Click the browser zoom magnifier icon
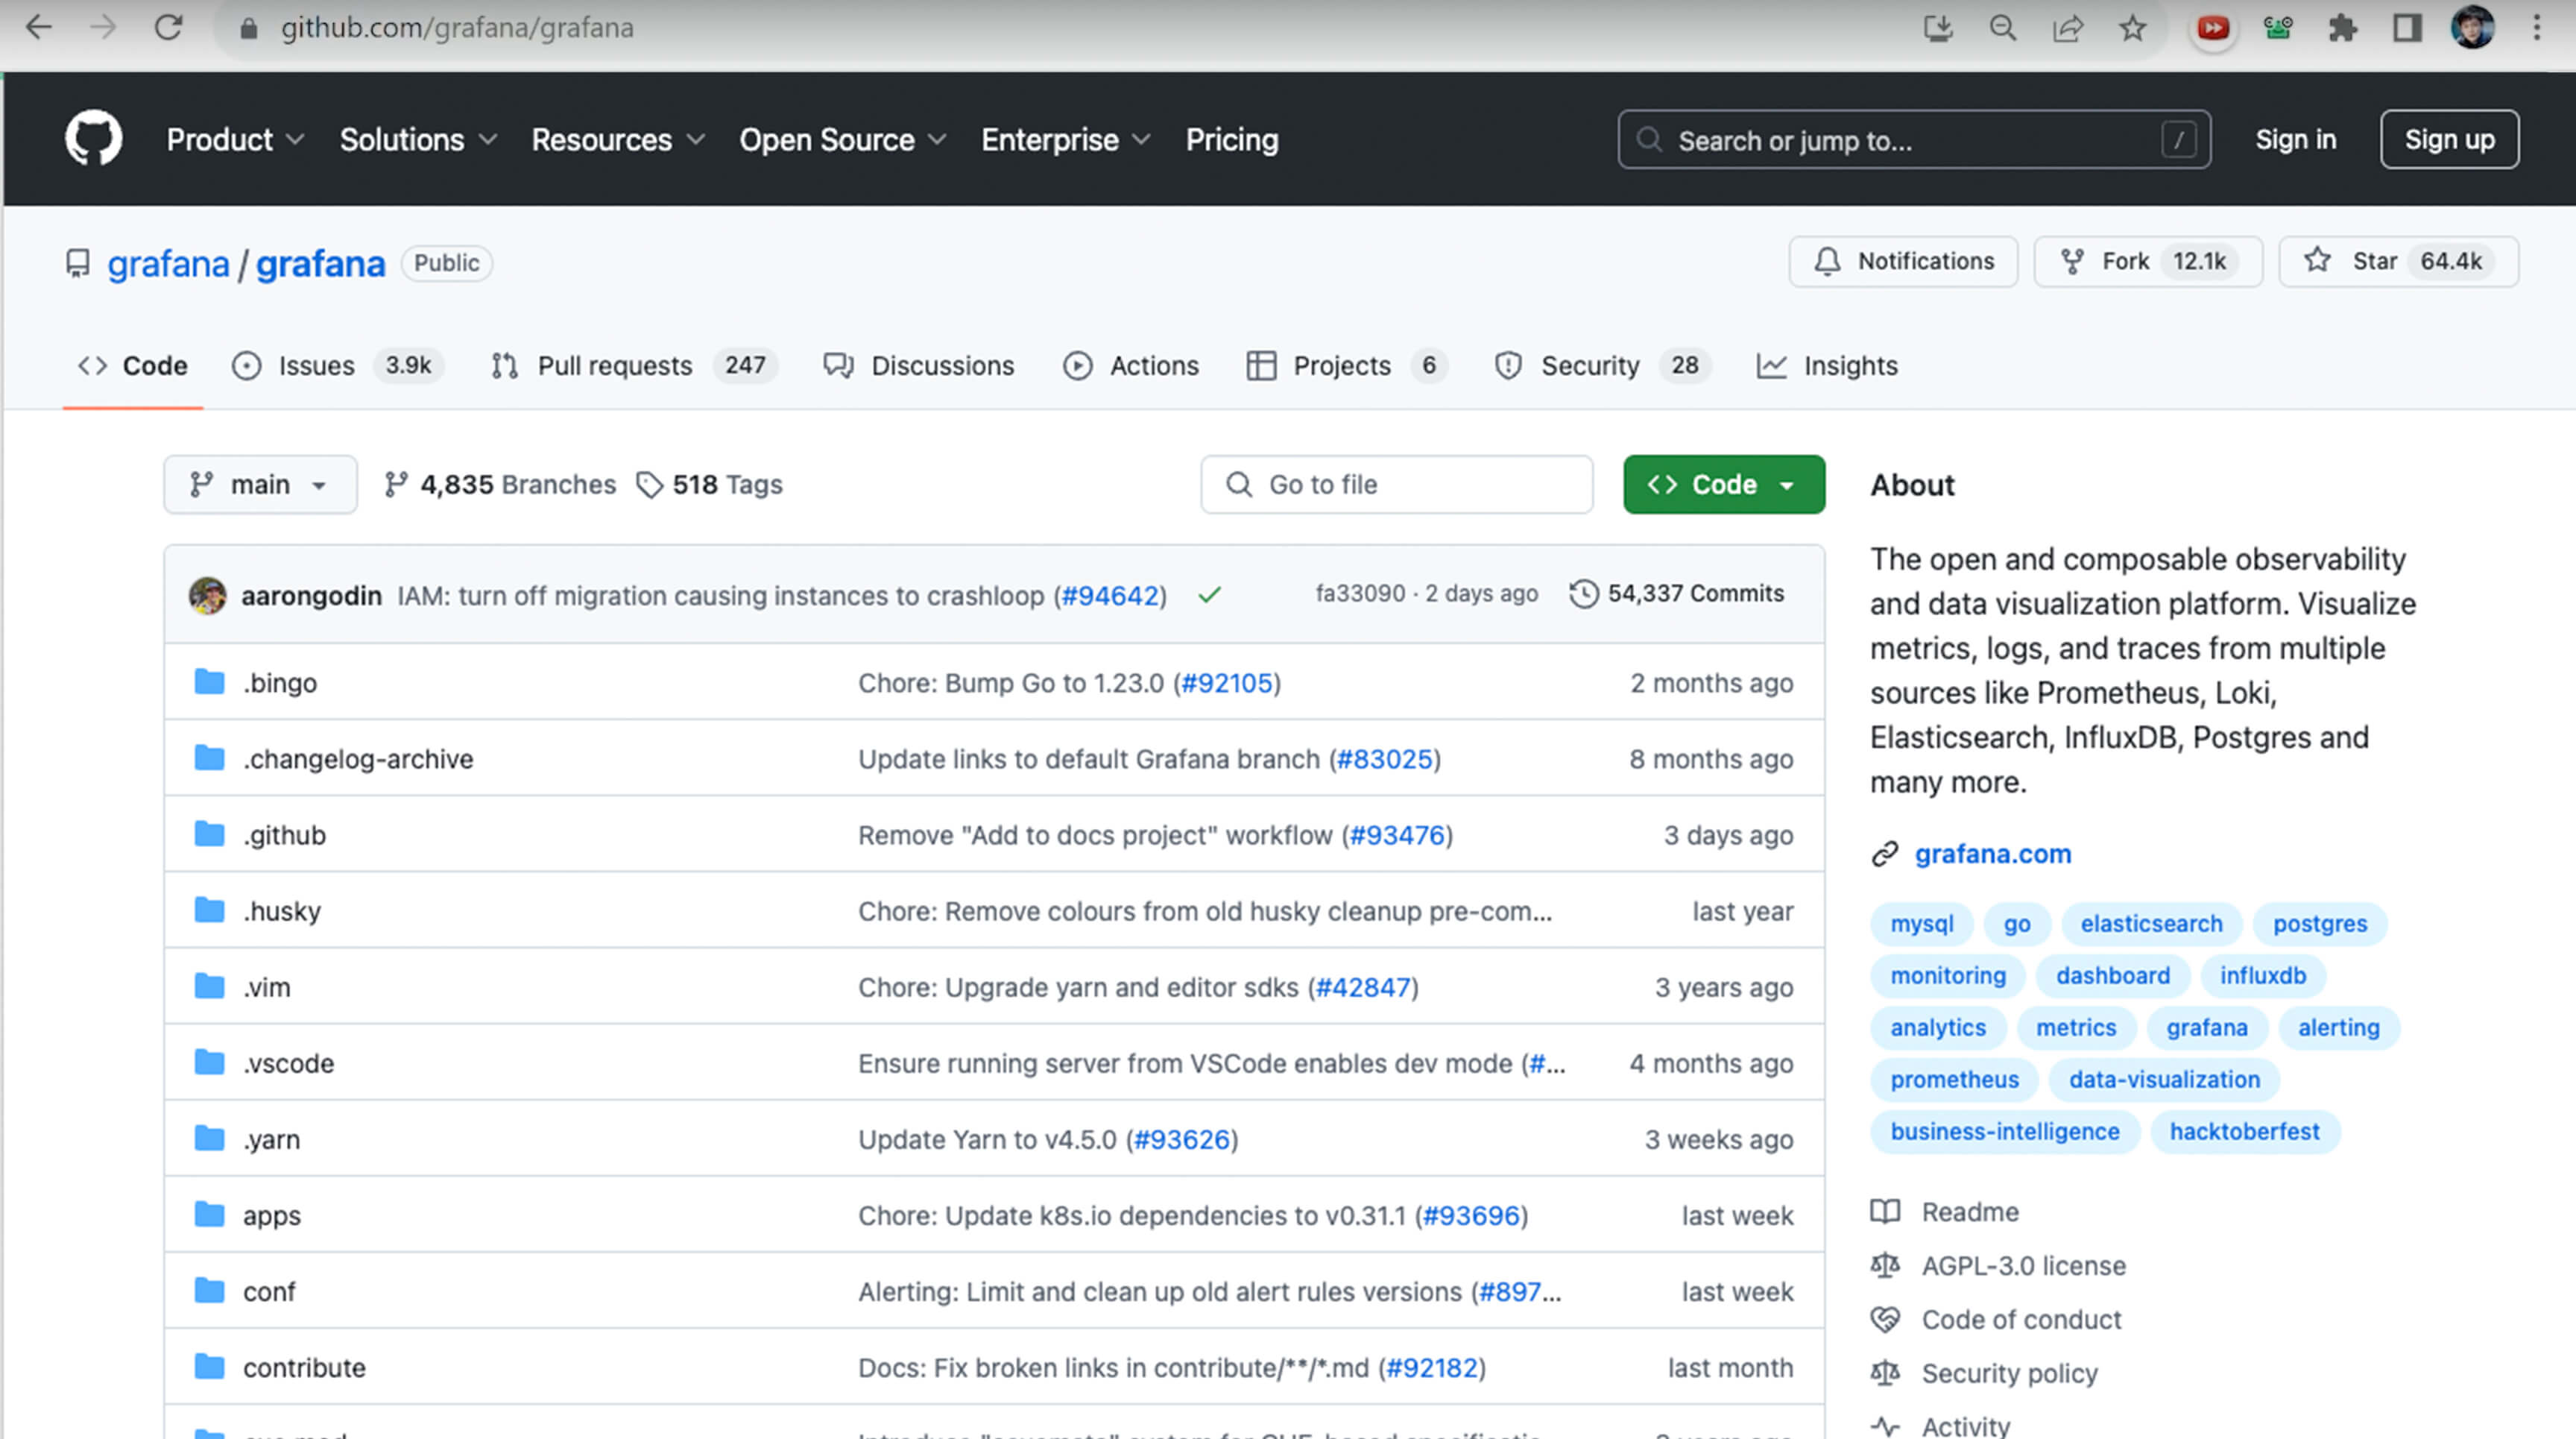Viewport: 2576px width, 1439px height. pos(2002,28)
